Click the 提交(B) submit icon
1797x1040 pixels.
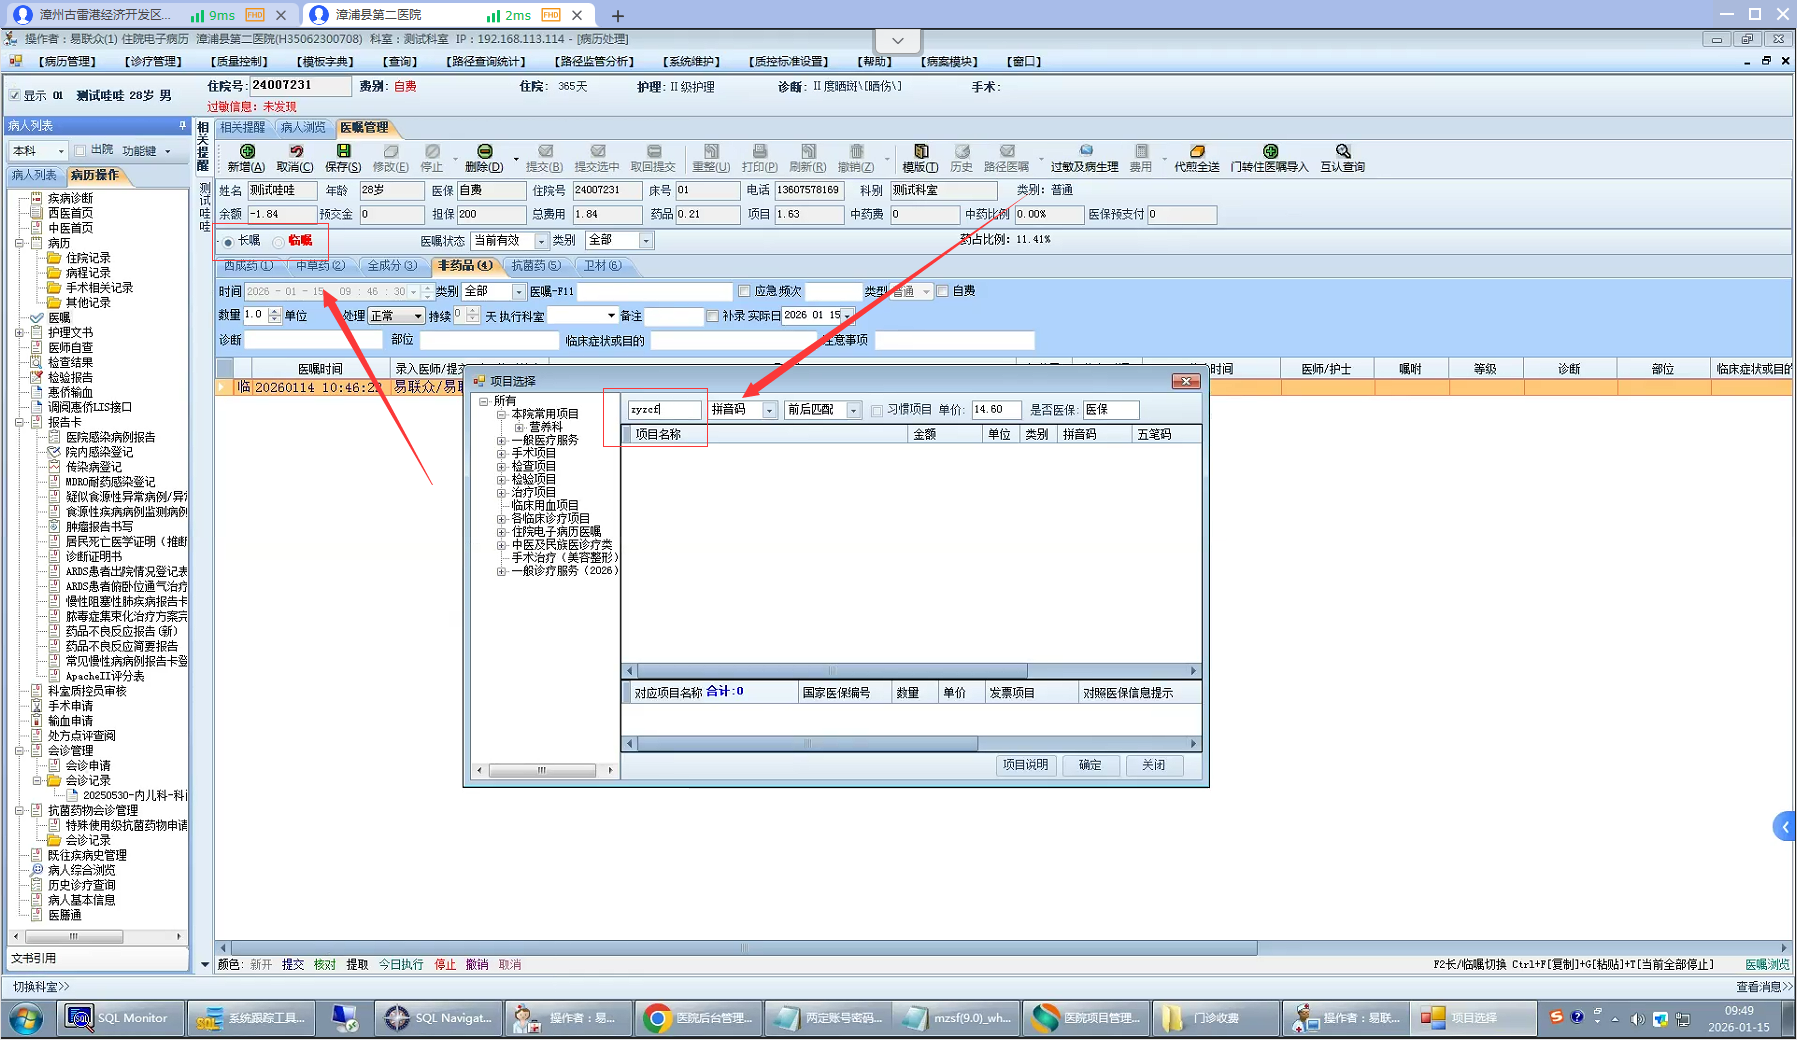[x=544, y=158]
